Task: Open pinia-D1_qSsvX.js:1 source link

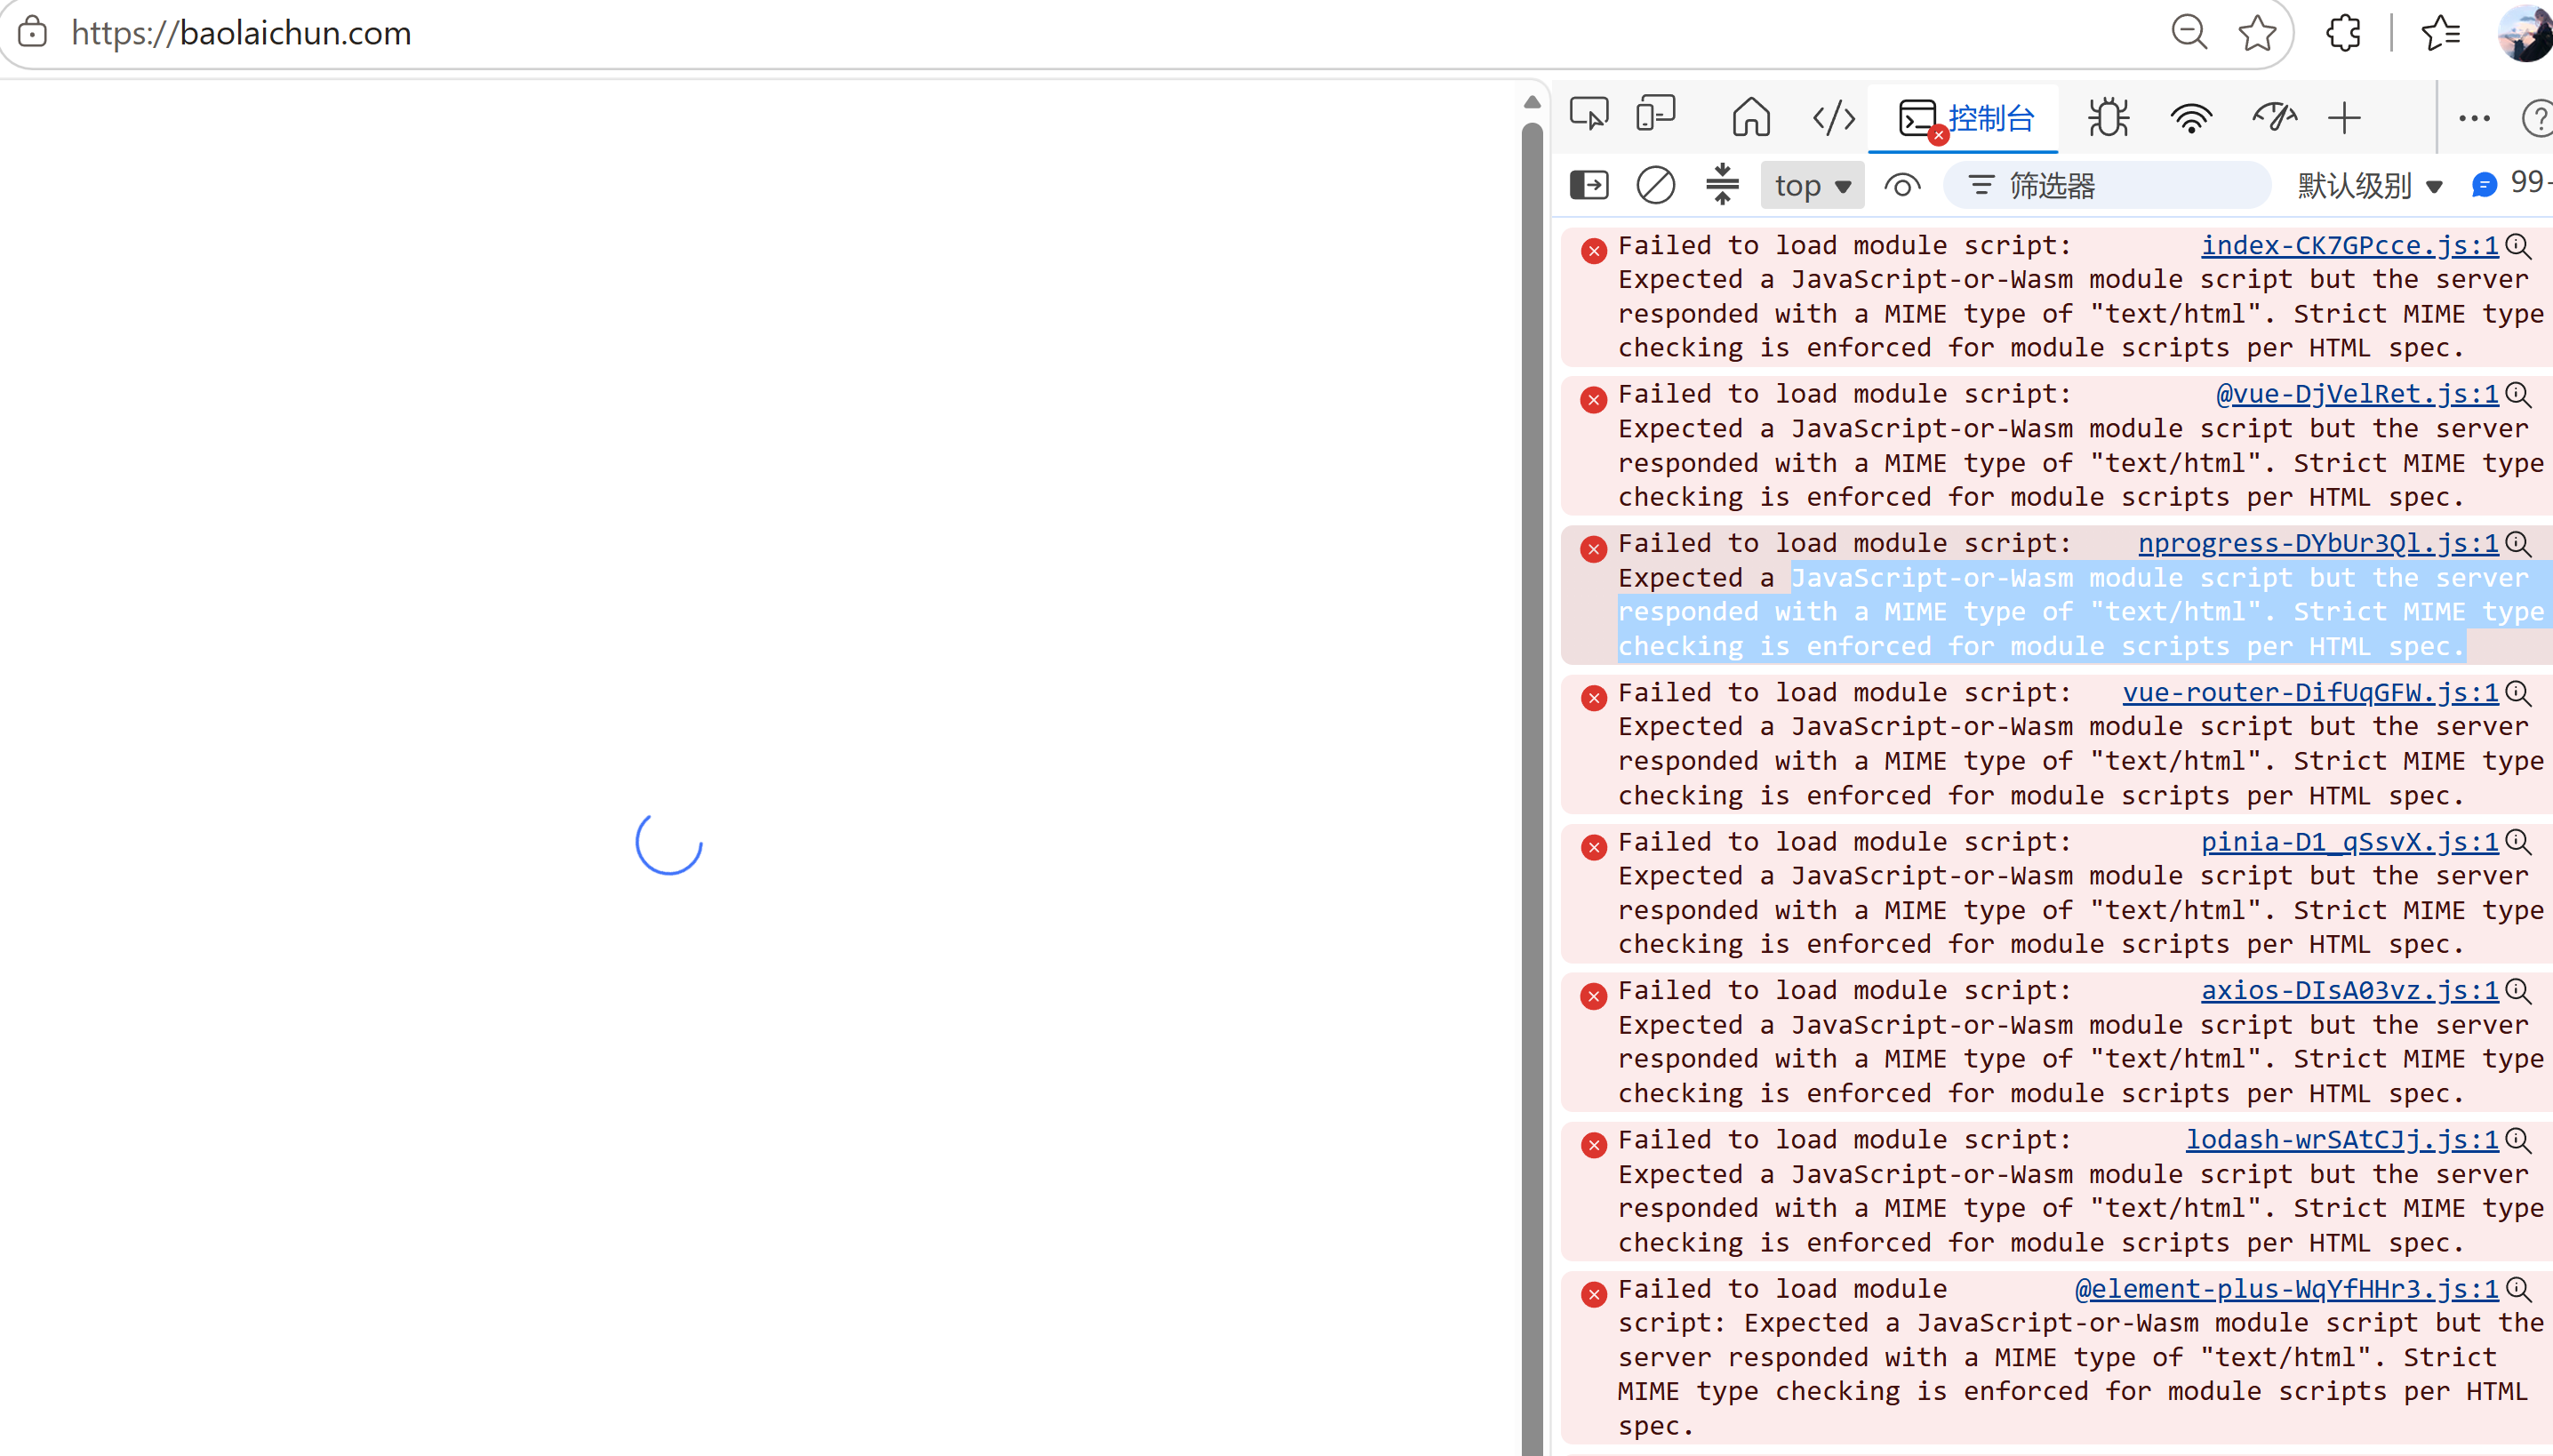Action: [2349, 842]
